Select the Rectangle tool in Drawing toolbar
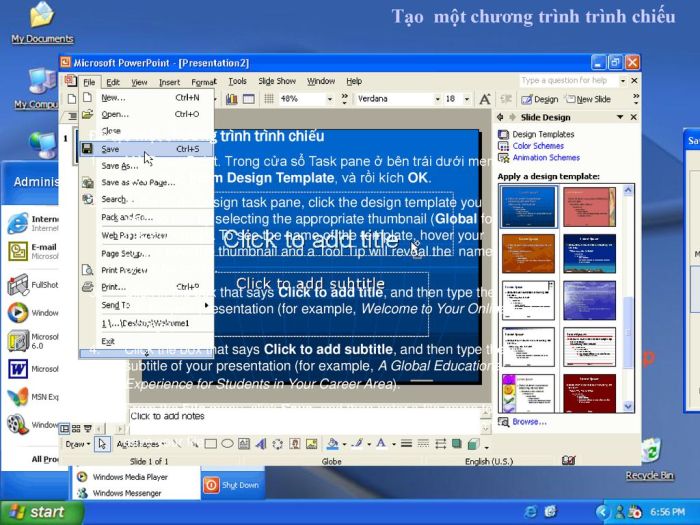Image resolution: width=700 pixels, height=525 pixels. pos(211,444)
